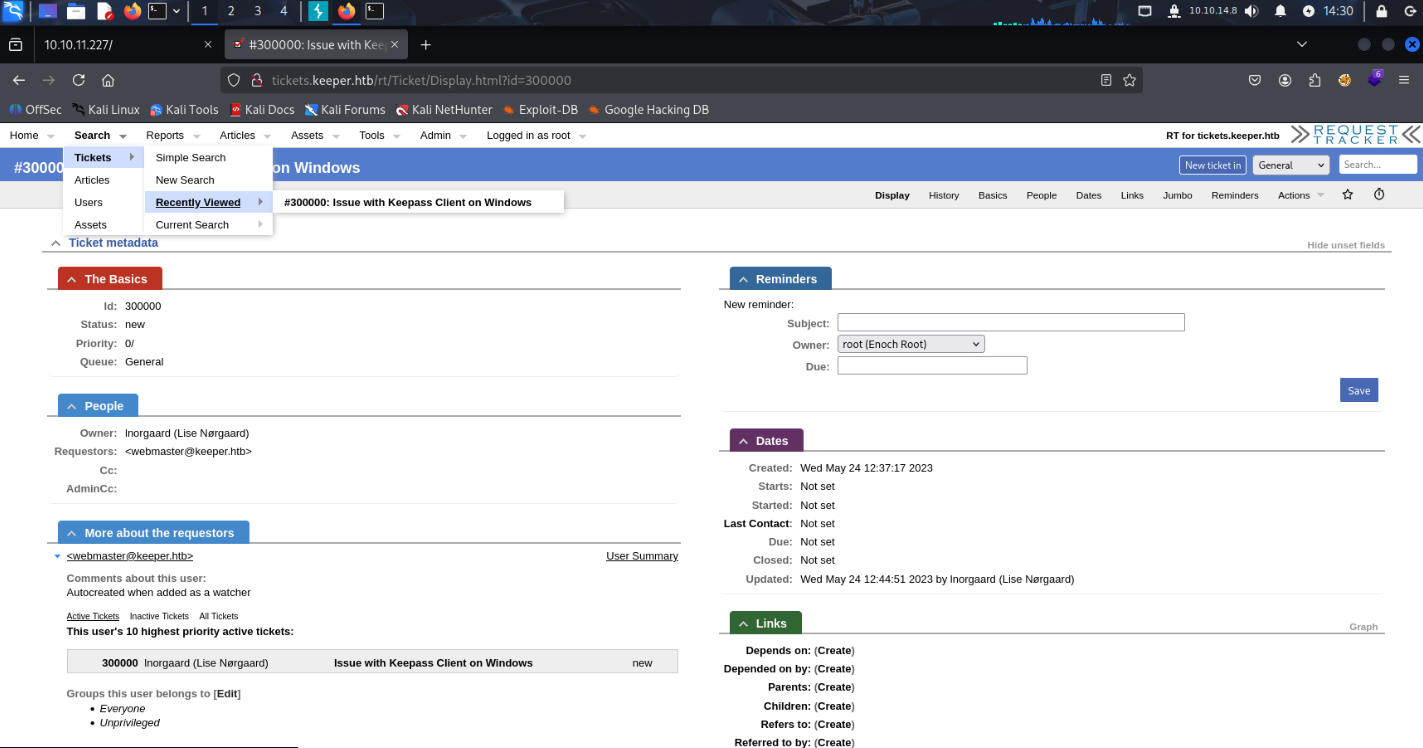Launch the file manager from the taskbar
The image size is (1423, 748).
click(x=76, y=12)
